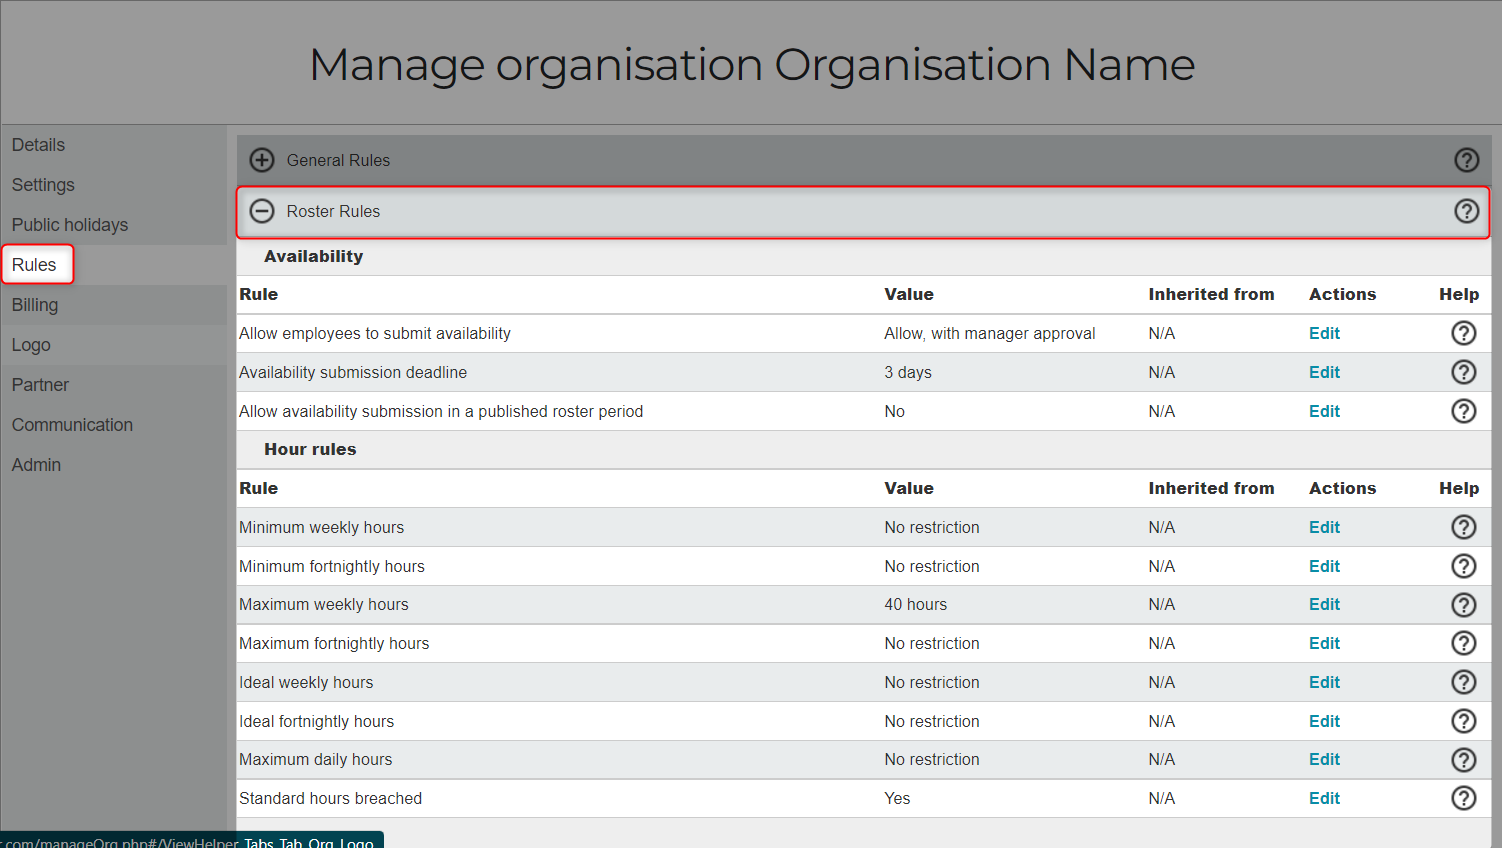1502x848 pixels.
Task: Edit the Minimum fortnightly hours rule
Action: click(x=1324, y=566)
